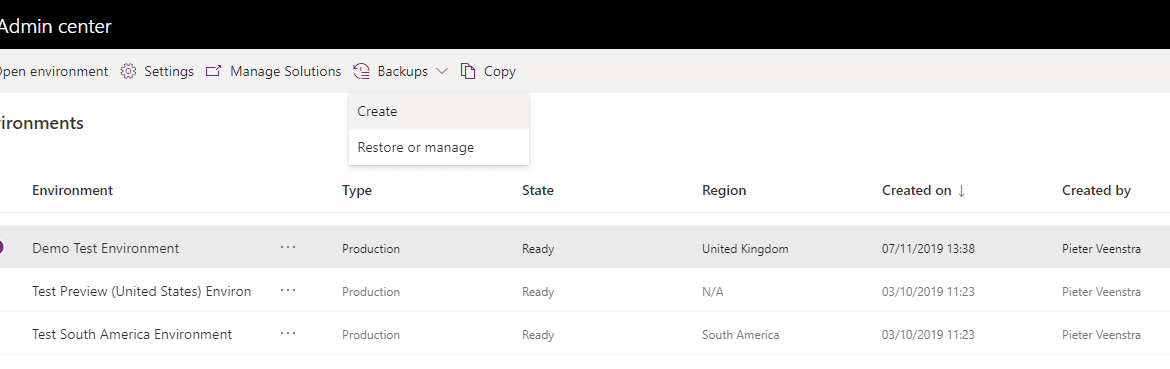The width and height of the screenshot is (1170, 369).
Task: Click United Kingdom region cell
Action: [745, 249]
